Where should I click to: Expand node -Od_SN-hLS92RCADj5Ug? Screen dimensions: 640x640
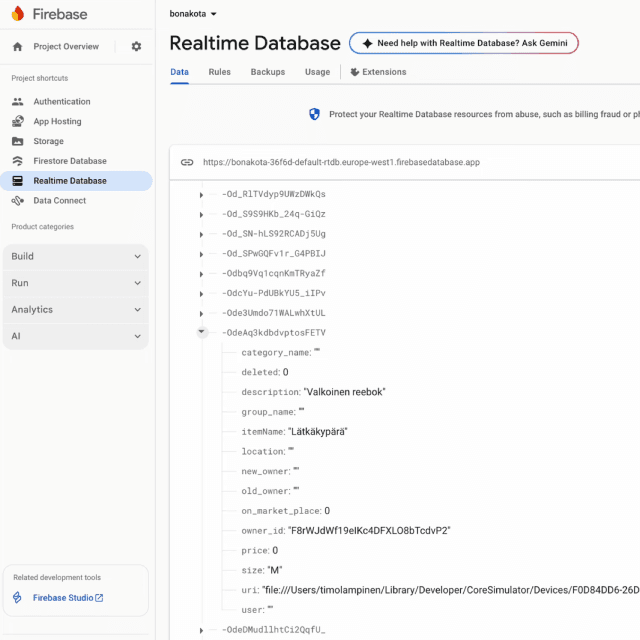pyautogui.click(x=201, y=235)
